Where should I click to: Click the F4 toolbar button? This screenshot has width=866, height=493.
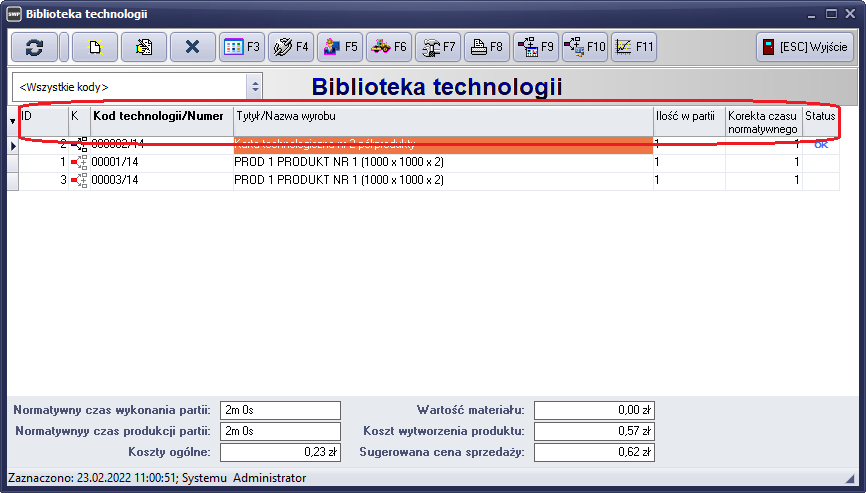click(290, 47)
